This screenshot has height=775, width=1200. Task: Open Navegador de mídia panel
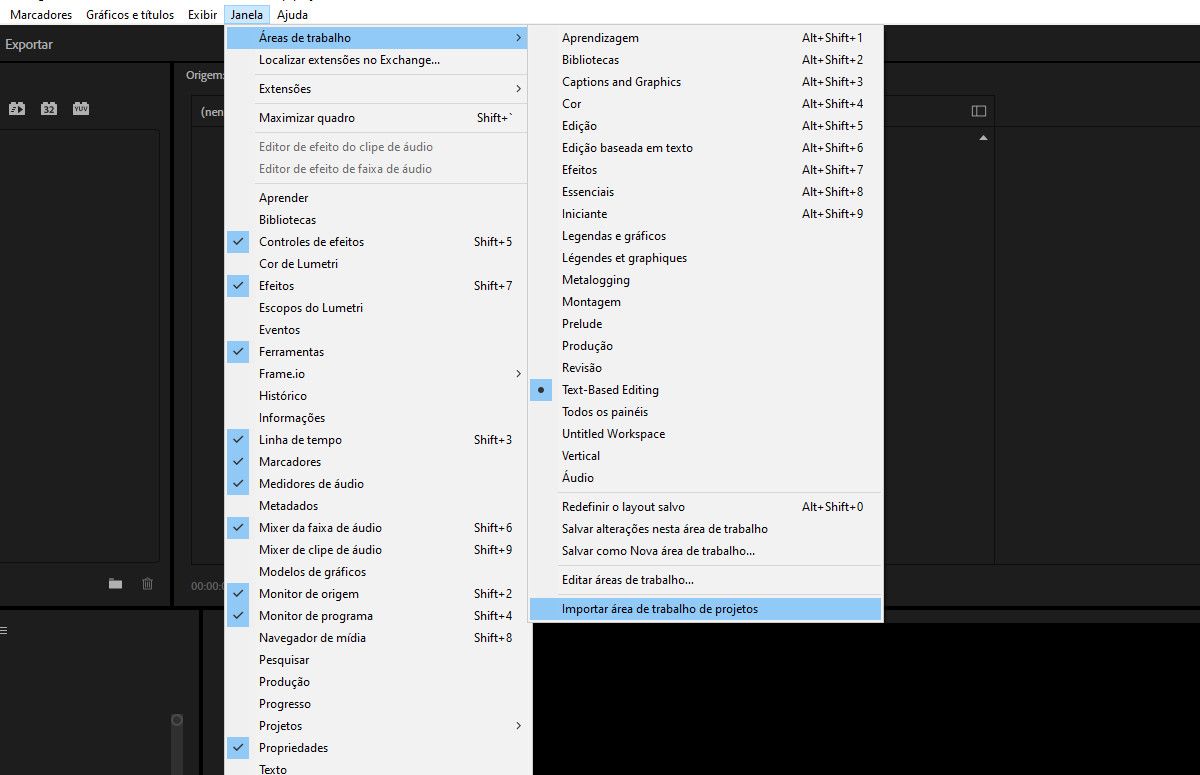point(376,638)
